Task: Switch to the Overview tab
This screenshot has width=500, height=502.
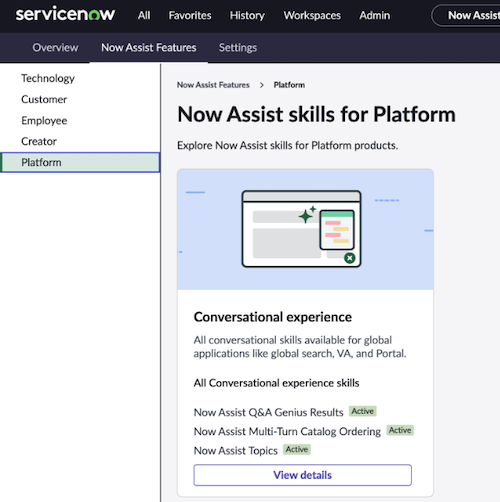Action: click(56, 48)
